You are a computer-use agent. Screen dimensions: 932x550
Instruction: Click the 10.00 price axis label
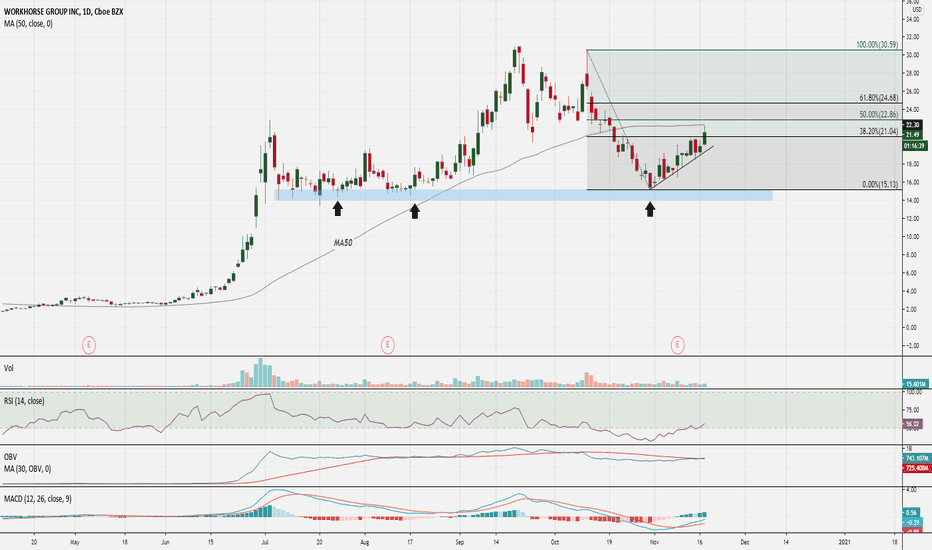click(912, 237)
